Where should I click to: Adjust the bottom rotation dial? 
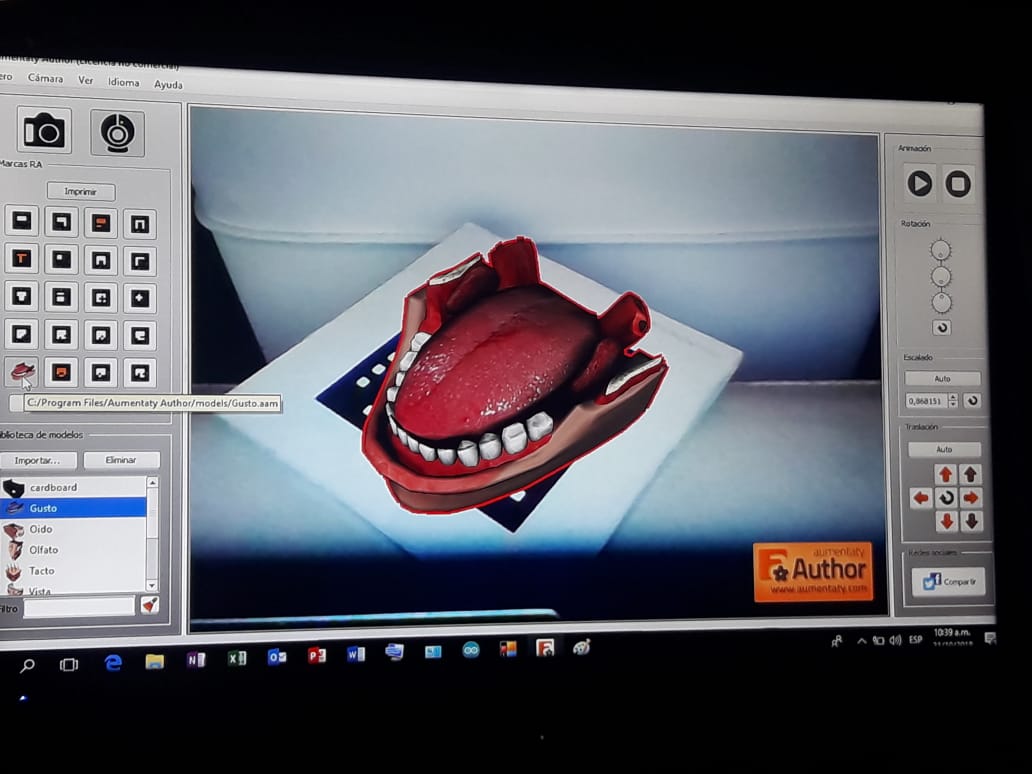941,303
